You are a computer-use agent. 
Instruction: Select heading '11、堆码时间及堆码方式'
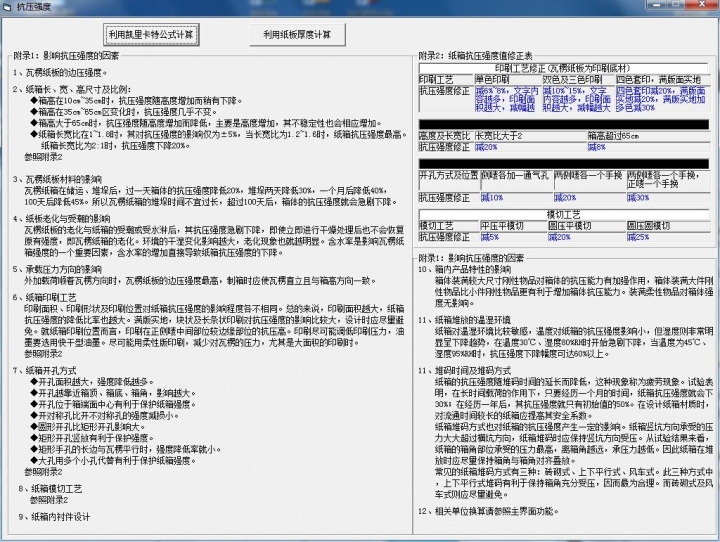pos(464,370)
